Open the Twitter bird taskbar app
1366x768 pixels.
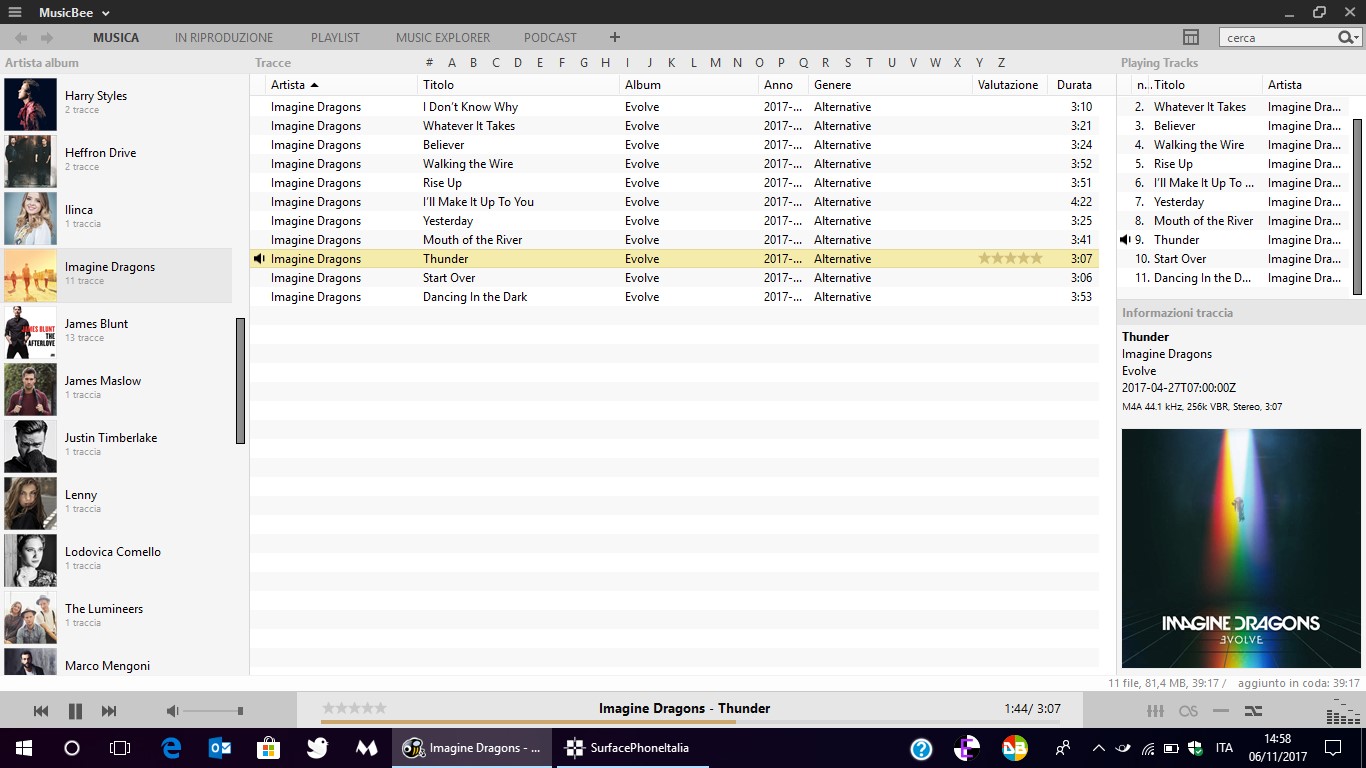[318, 747]
